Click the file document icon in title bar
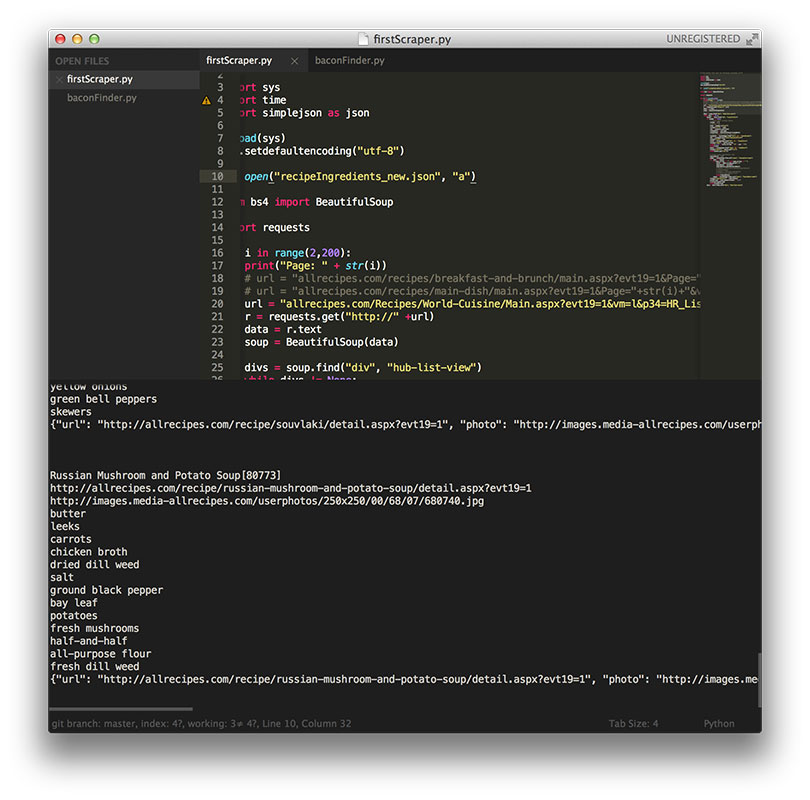 (364, 39)
